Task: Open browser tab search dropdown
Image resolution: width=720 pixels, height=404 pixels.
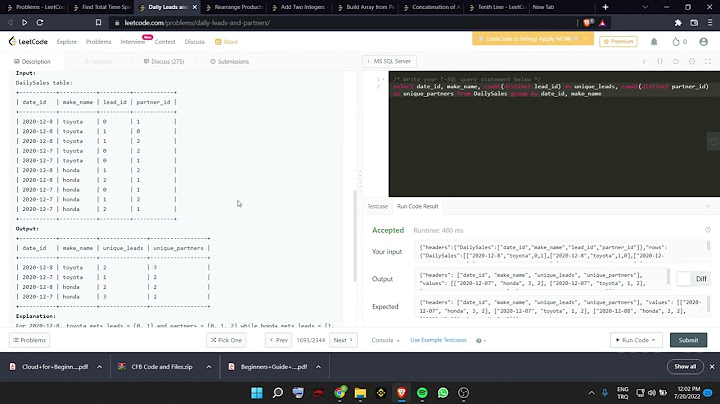Action: point(645,7)
